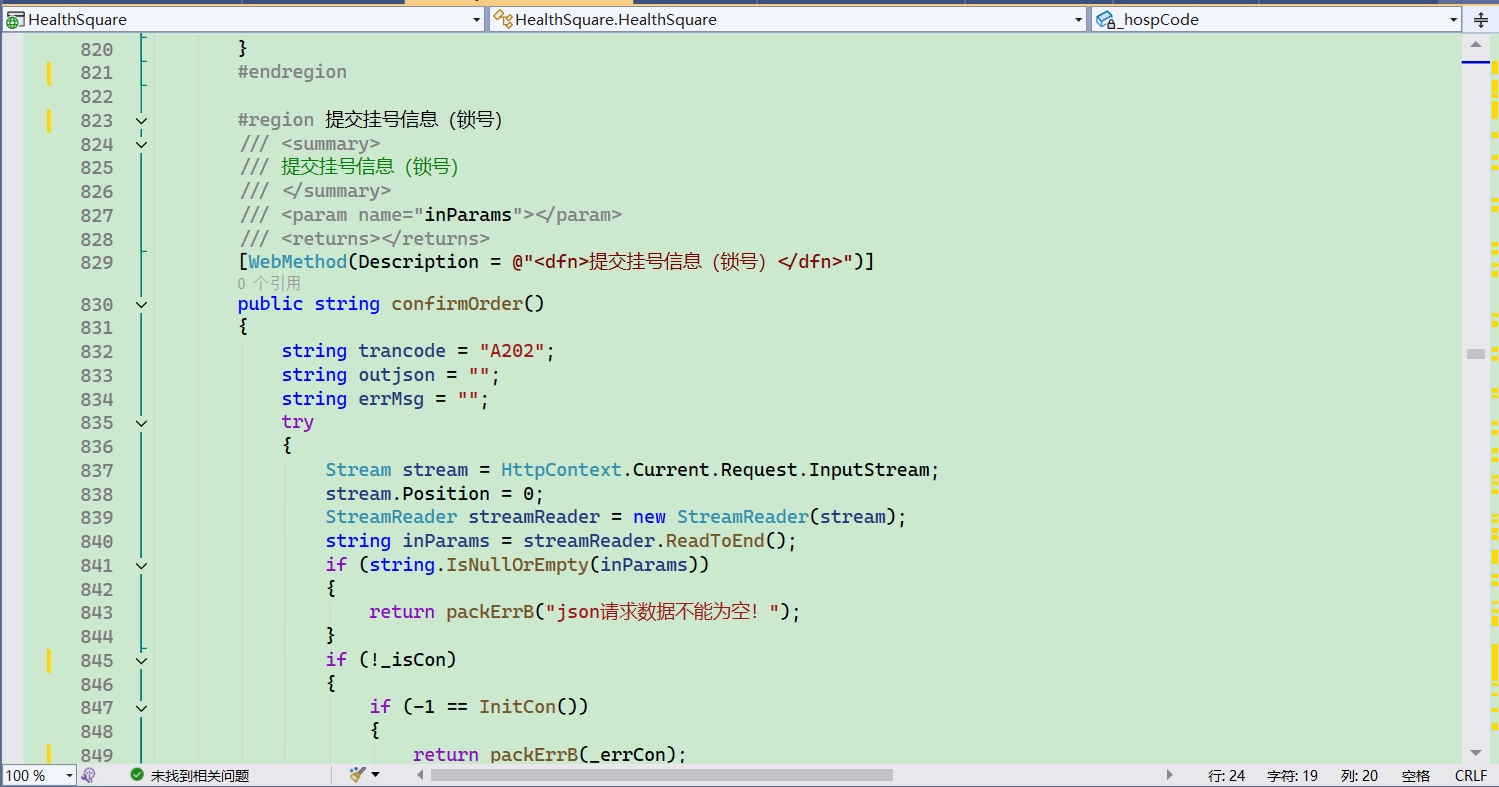This screenshot has width=1499, height=787.
Task: Click line number 849
Action: [97, 755]
